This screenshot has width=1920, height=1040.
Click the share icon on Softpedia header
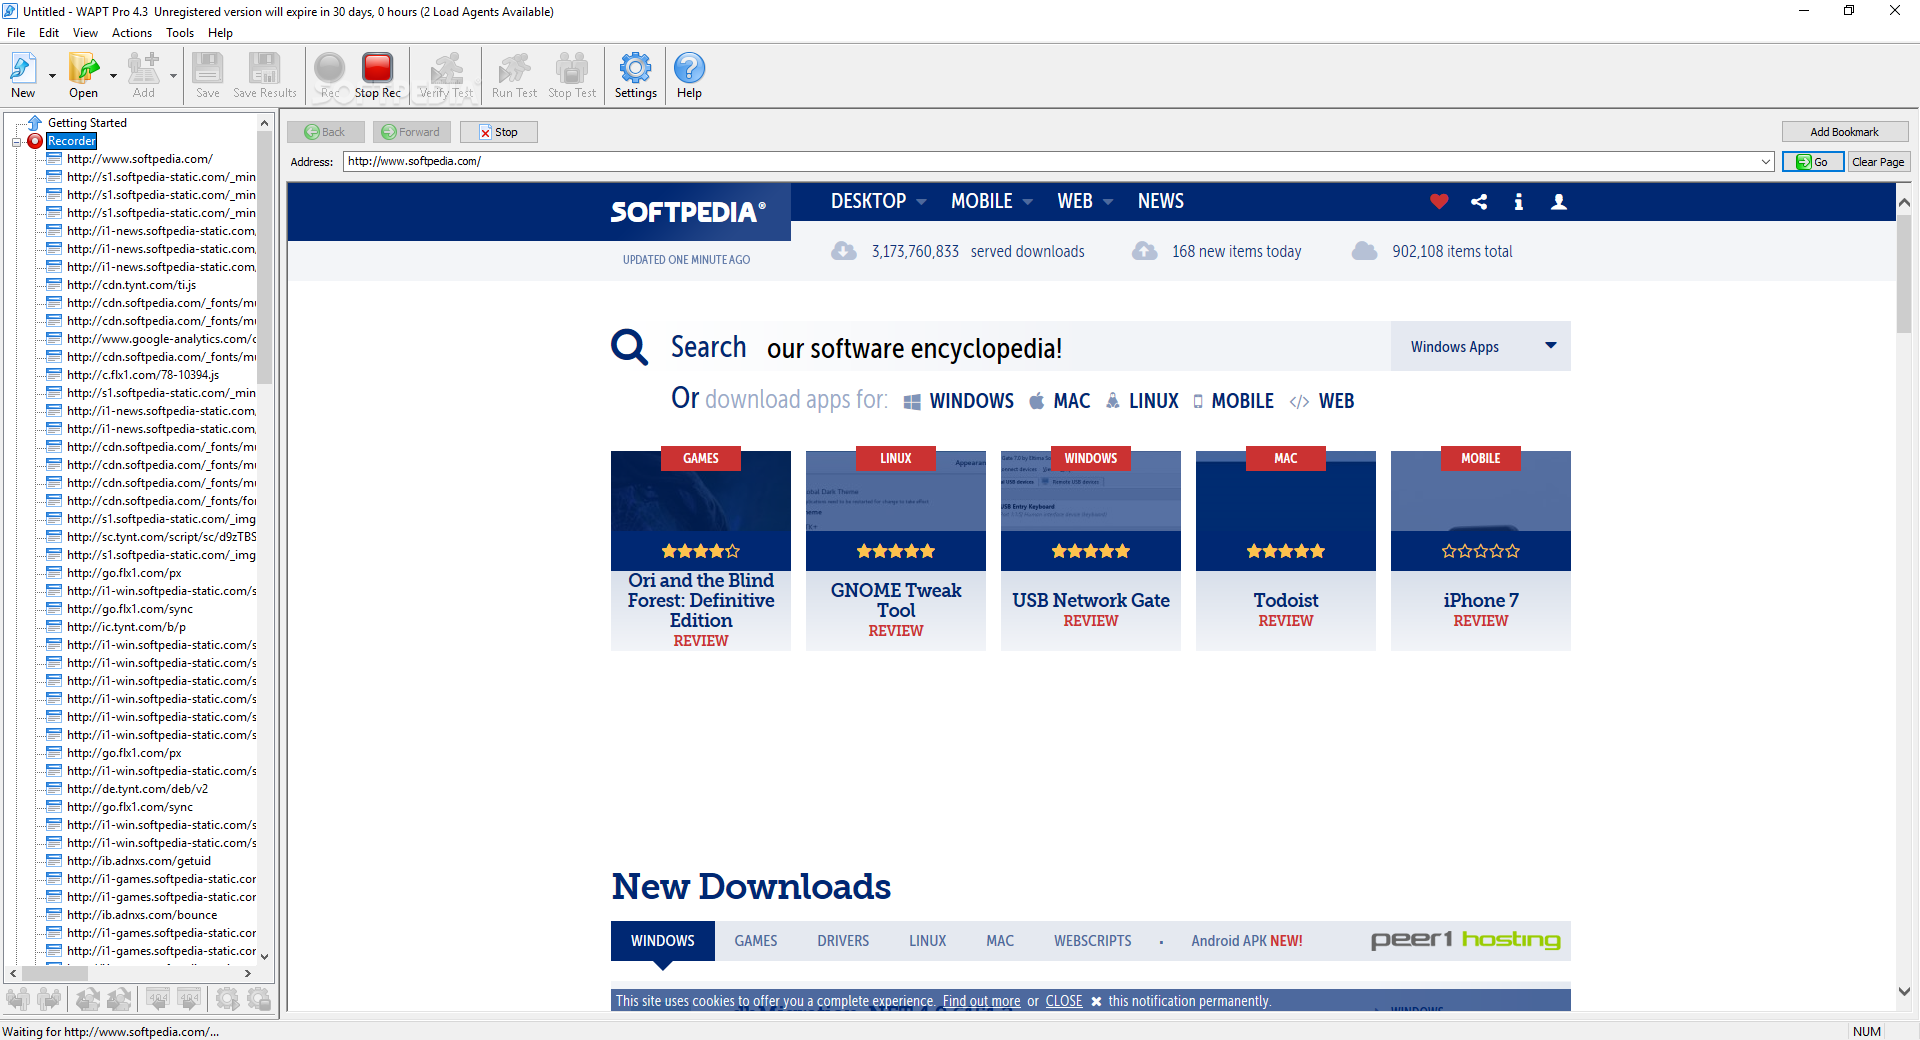(1479, 202)
